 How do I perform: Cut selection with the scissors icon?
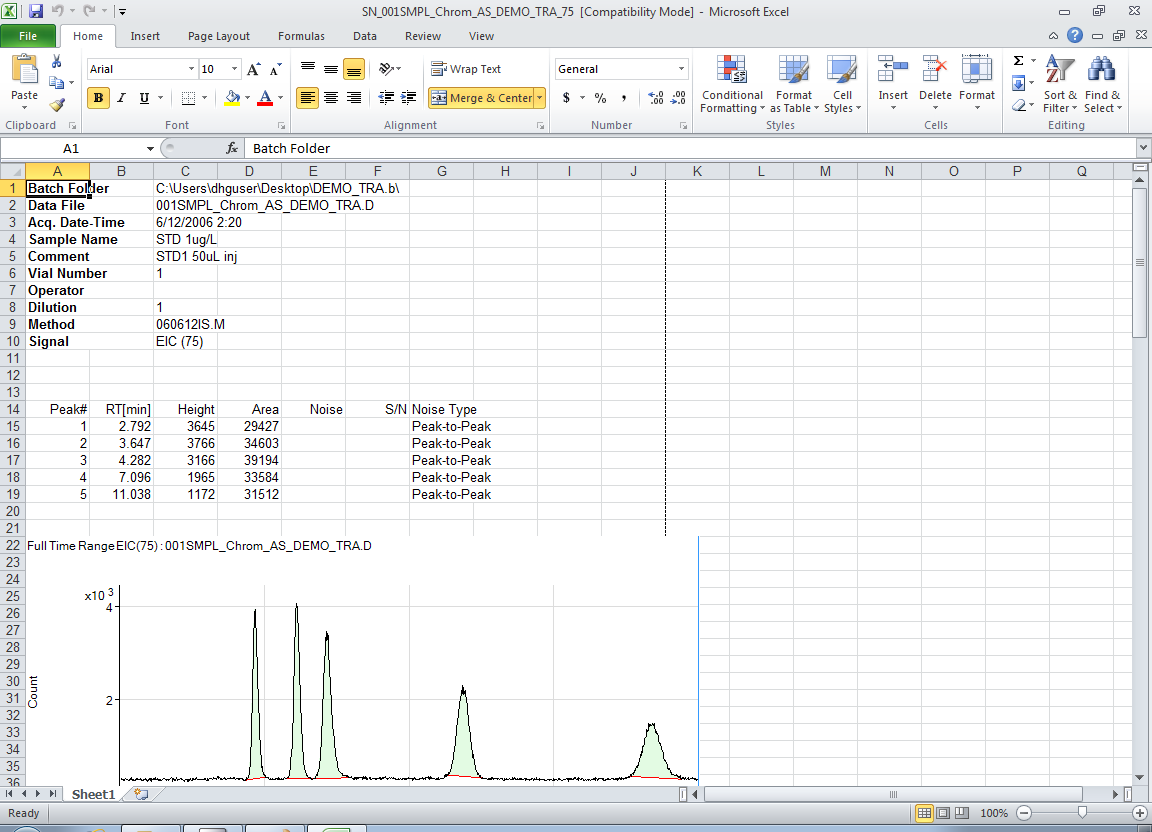click(x=57, y=62)
